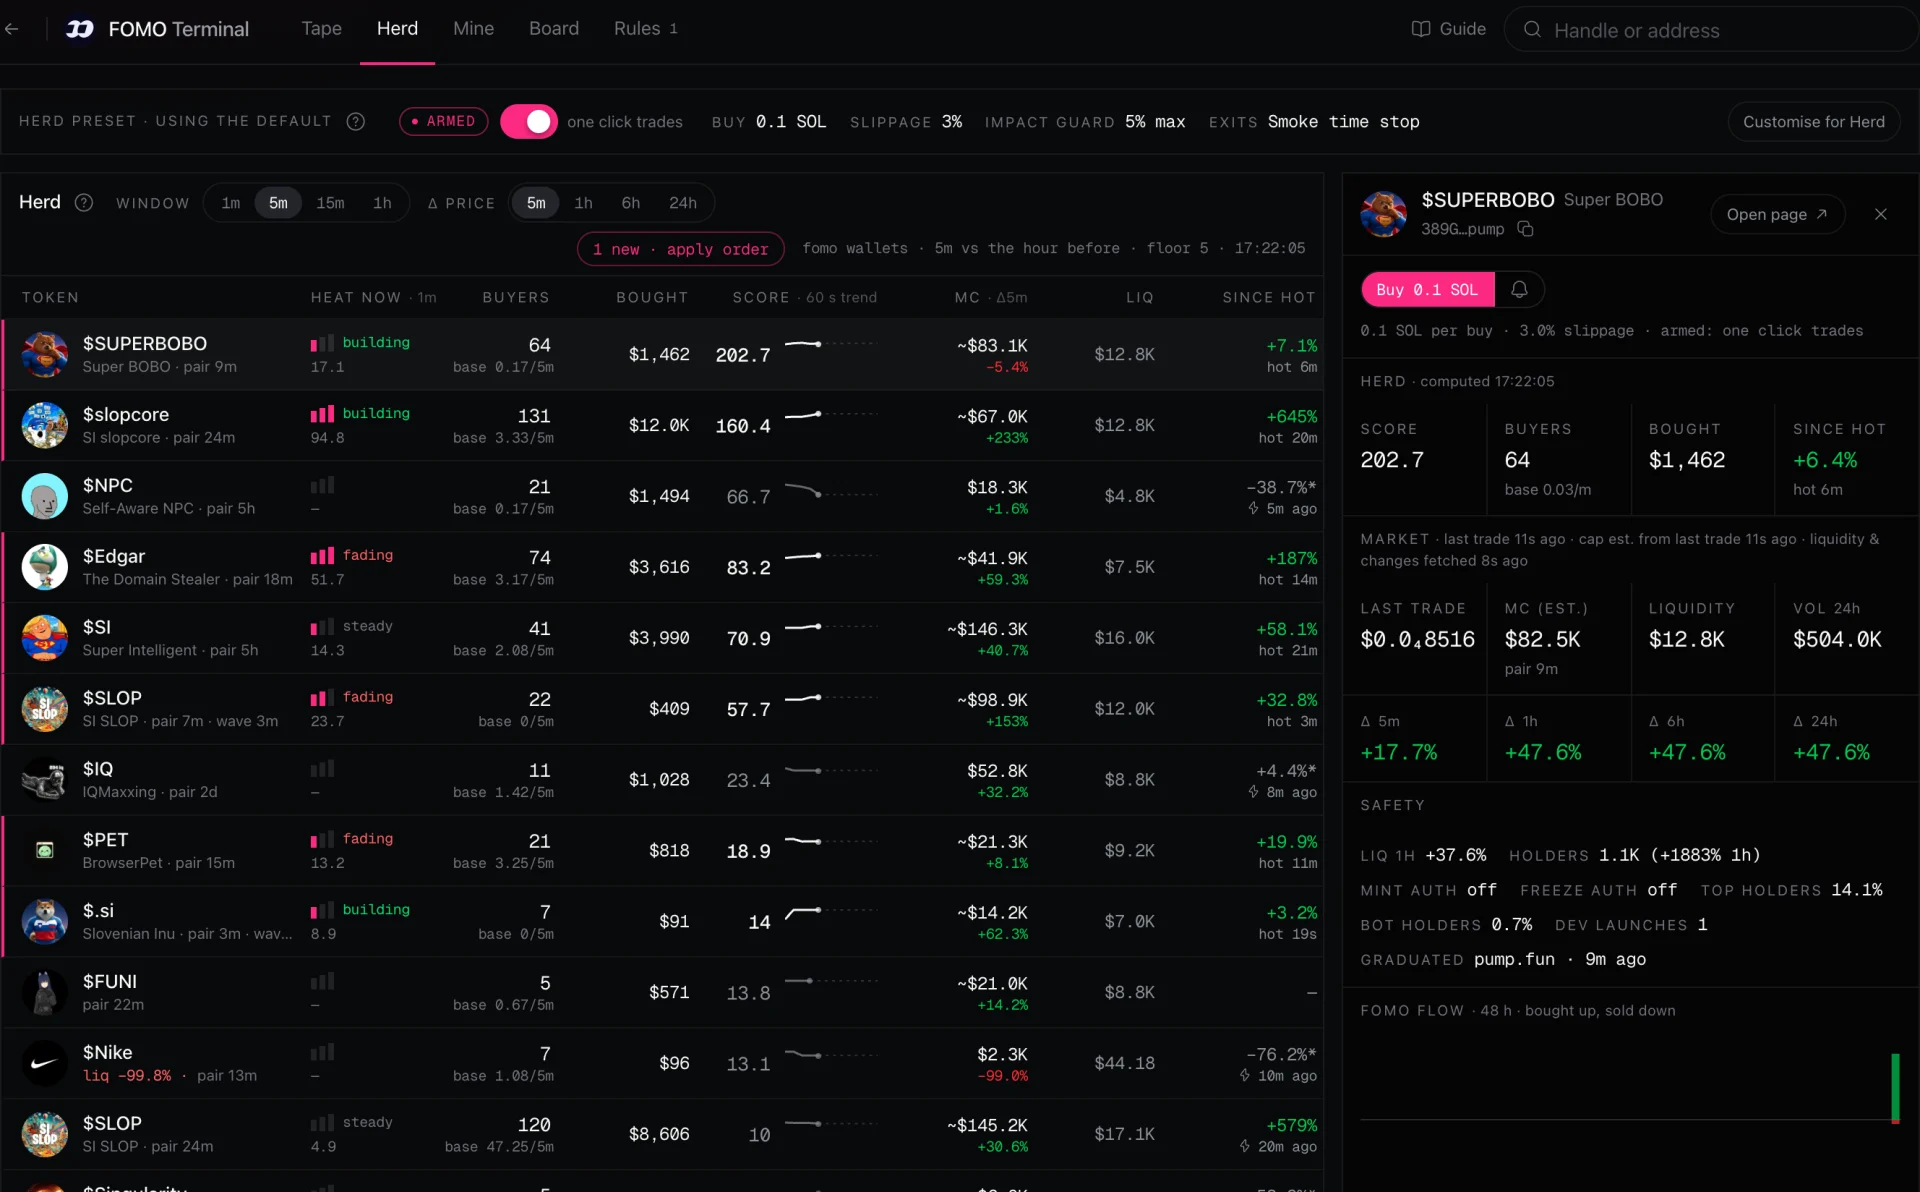The image size is (1920, 1192).
Task: Switch to the Tape tab
Action: click(321, 29)
